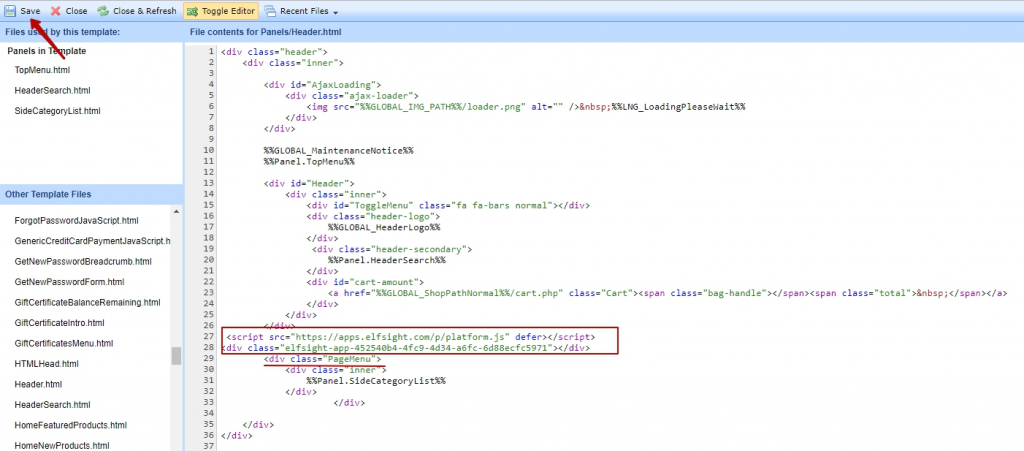
Task: Open ForgotPasswordJavaScript.html template file
Action: (76, 221)
